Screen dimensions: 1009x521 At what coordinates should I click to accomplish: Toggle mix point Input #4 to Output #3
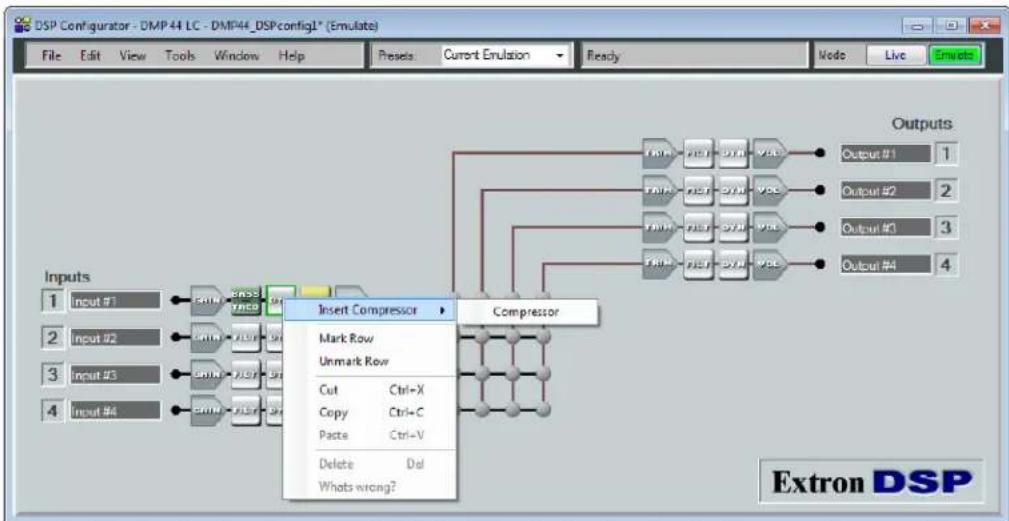513,410
